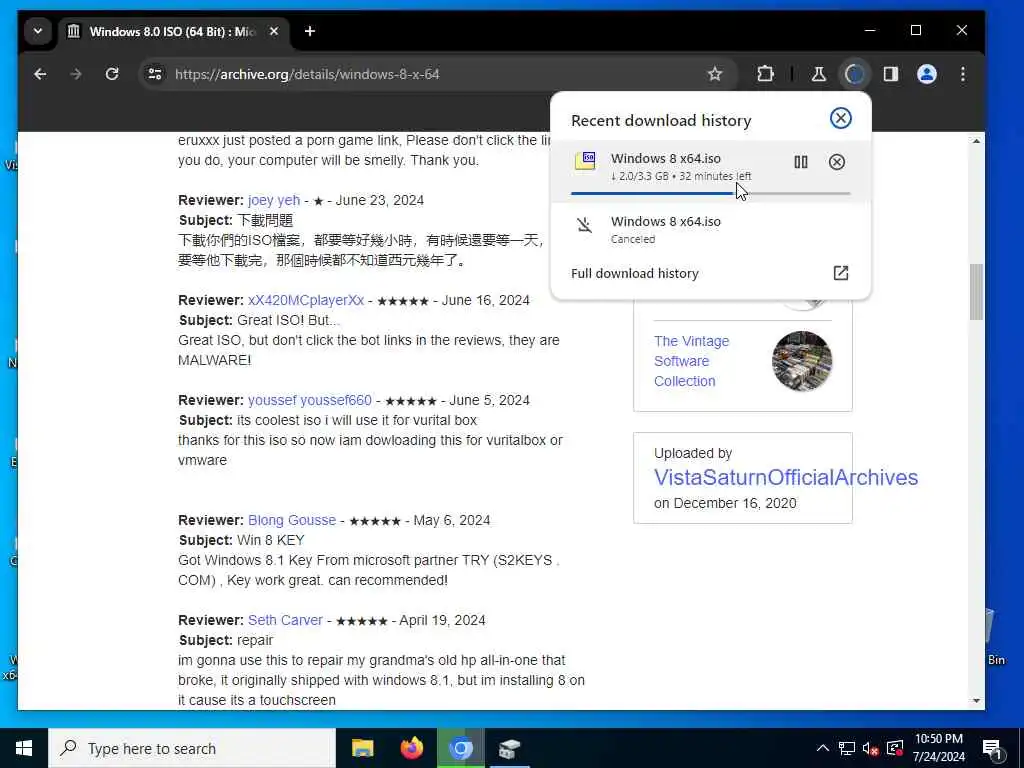
Task: Close the Windows 8.0 ISO tab
Action: point(274,31)
